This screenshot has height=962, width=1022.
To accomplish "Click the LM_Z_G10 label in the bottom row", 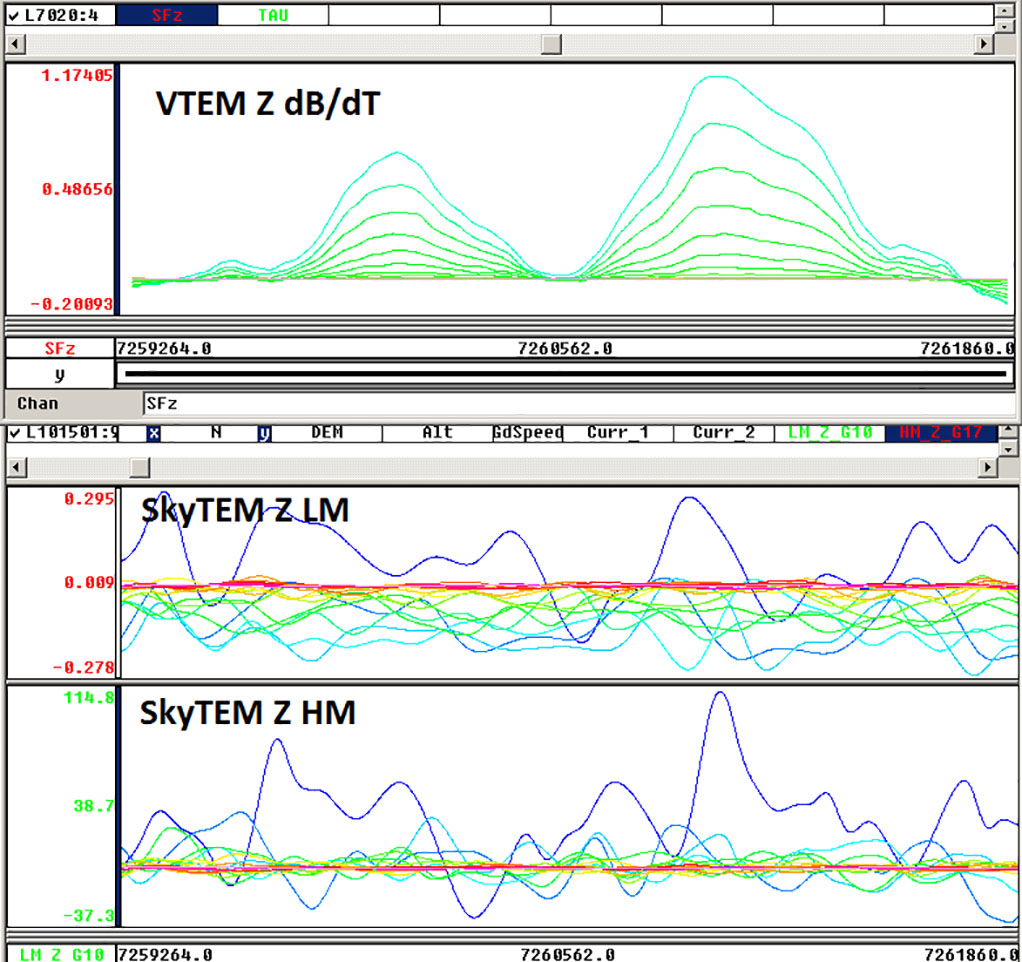I will 62,955.
